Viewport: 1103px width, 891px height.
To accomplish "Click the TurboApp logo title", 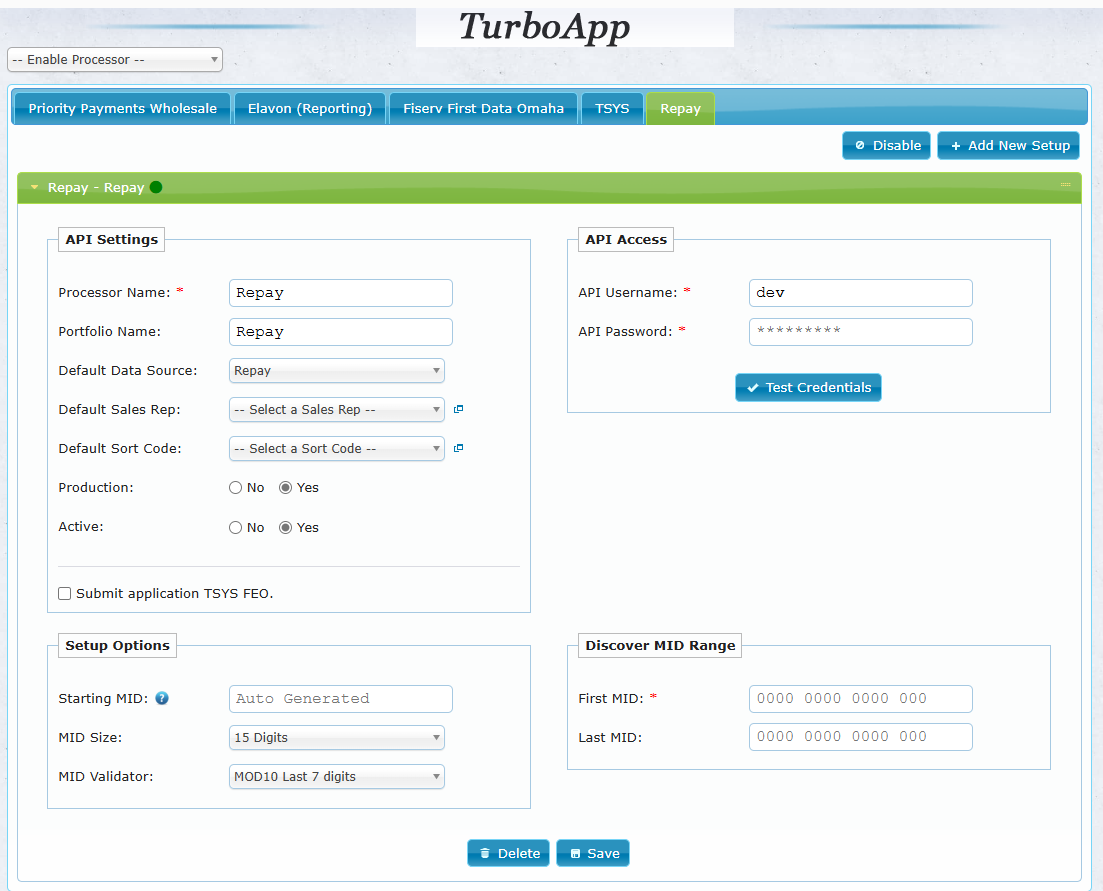I will coord(544,28).
